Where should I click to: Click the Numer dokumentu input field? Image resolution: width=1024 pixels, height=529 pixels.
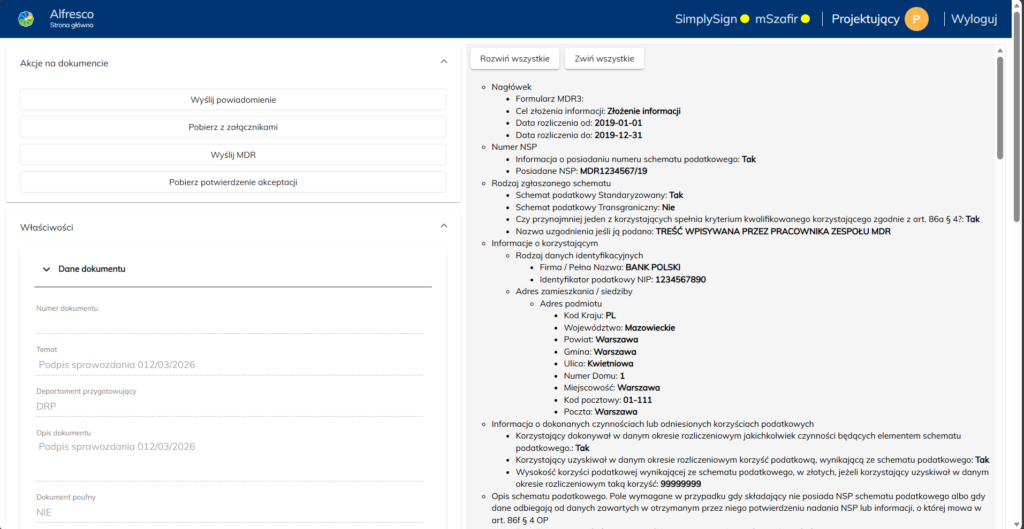(230, 324)
